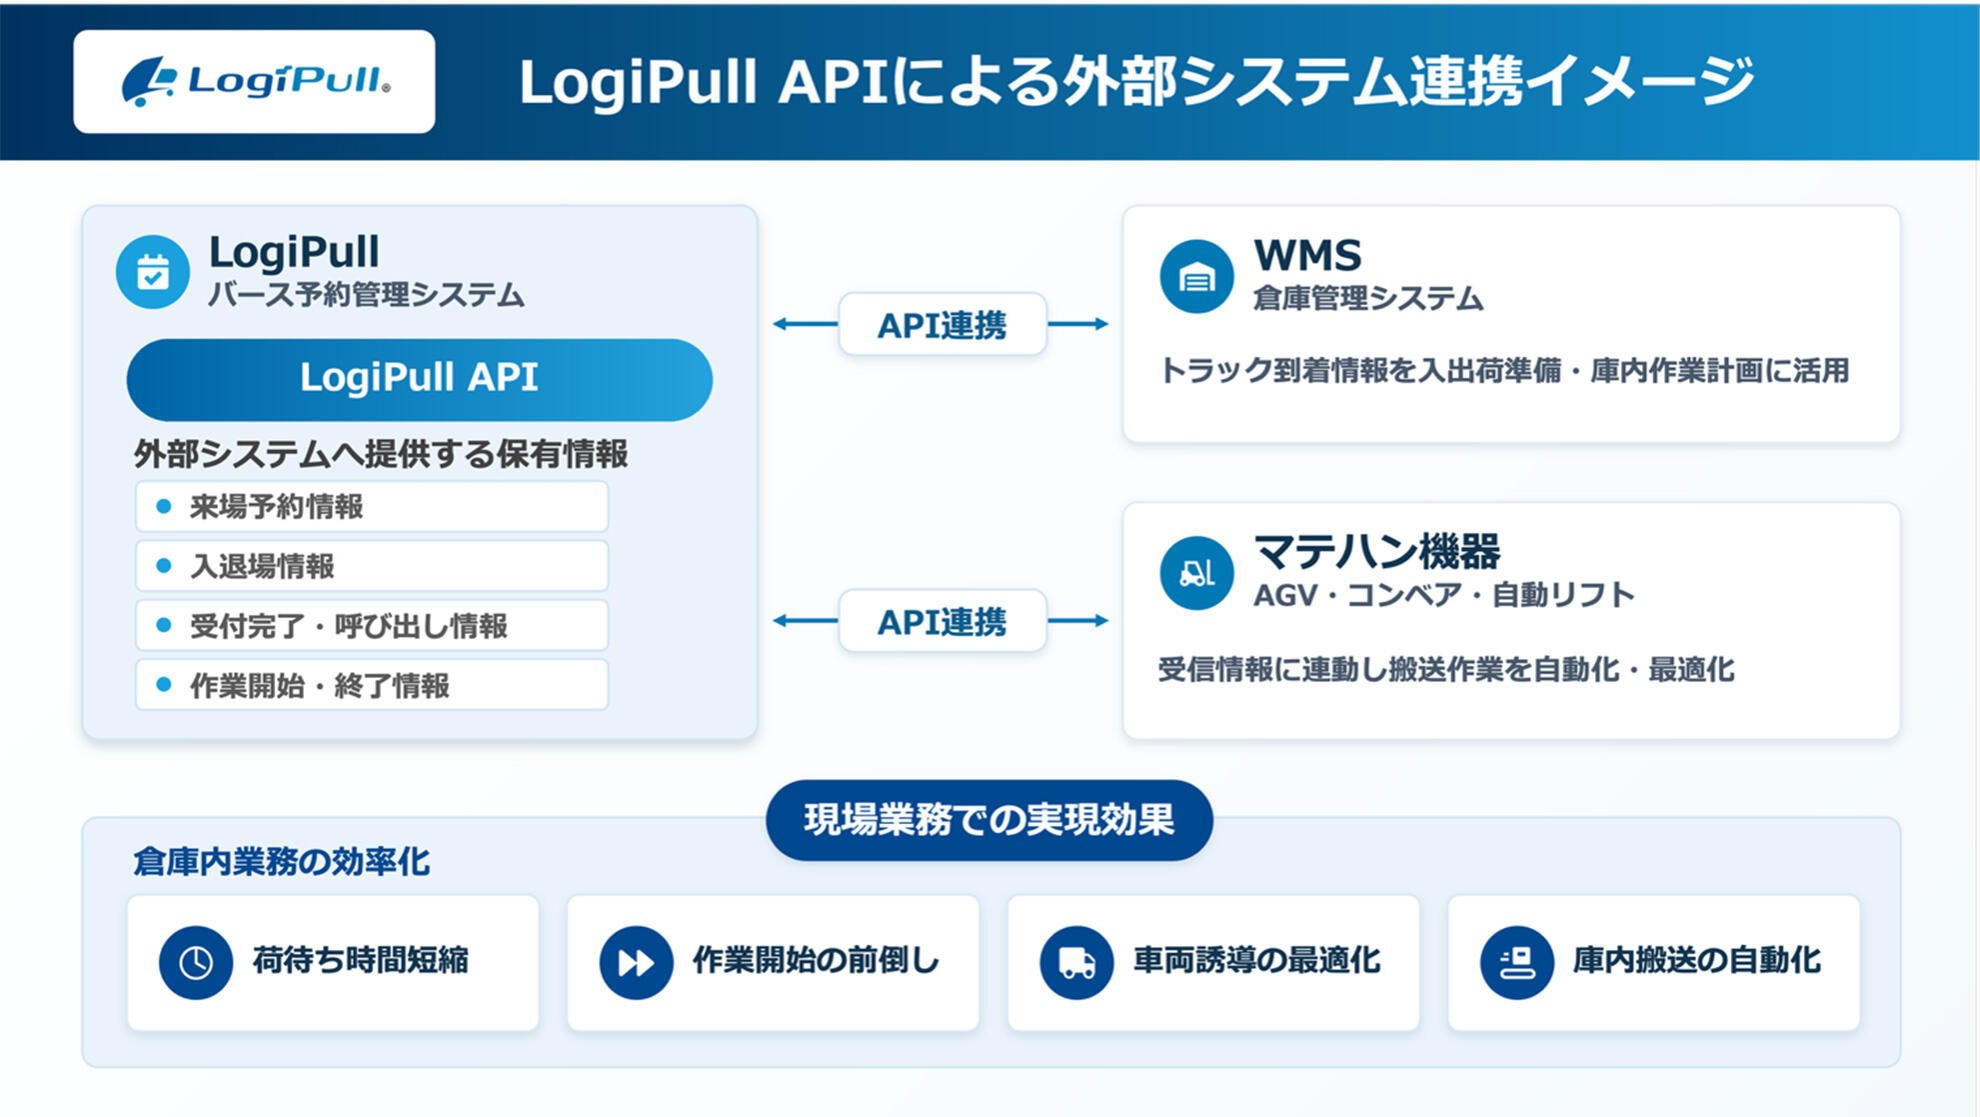Click the forklift icon beside マテハン機器
This screenshot has height=1117, width=1980.
pos(1196,573)
